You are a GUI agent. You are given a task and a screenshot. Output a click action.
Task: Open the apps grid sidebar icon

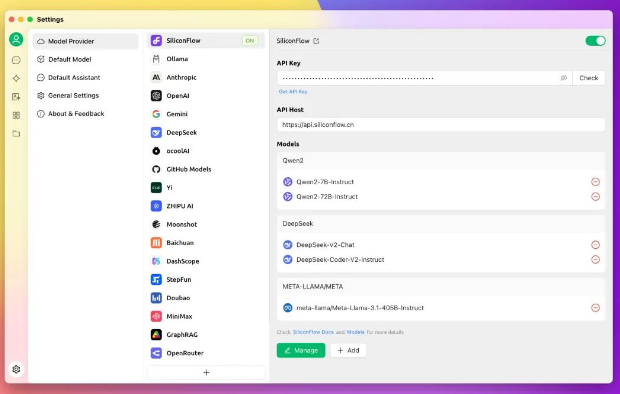(16, 115)
